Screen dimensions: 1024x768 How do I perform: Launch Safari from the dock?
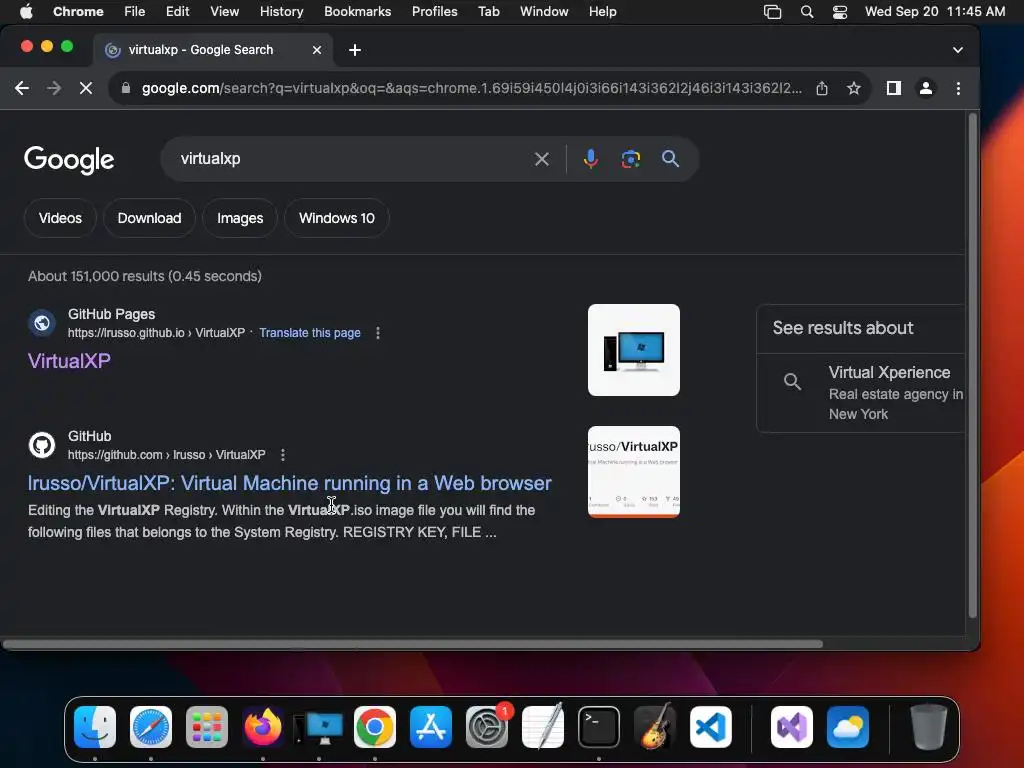[151, 727]
